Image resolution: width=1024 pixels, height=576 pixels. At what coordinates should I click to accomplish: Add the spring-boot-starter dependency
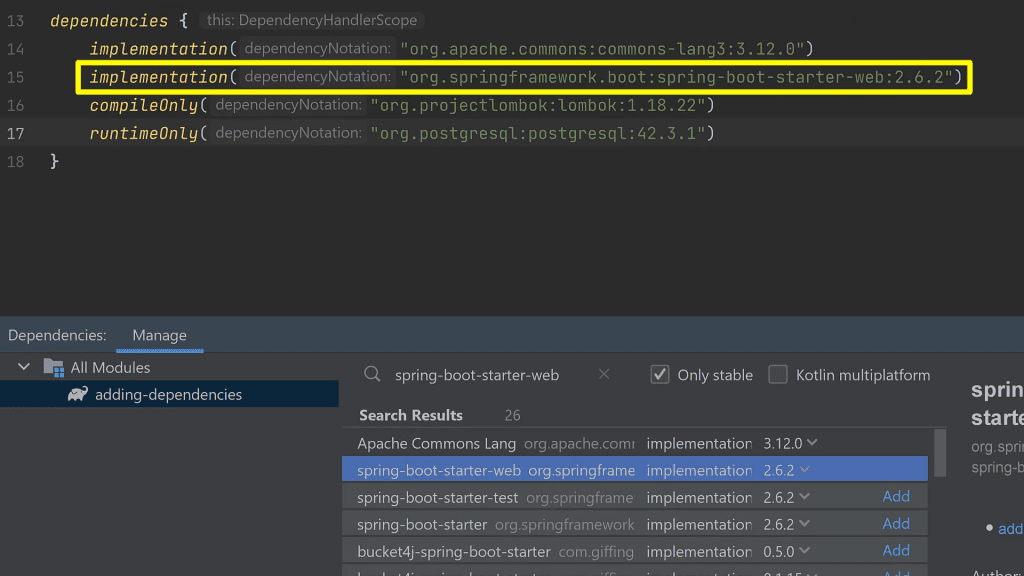pyautogui.click(x=896, y=524)
